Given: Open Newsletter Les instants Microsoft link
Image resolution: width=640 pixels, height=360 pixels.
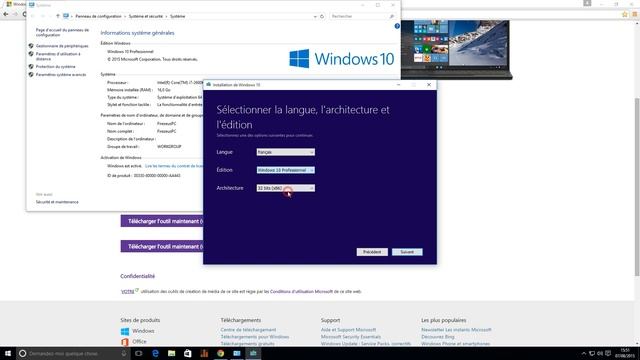Looking at the screenshot, I should pos(456,330).
